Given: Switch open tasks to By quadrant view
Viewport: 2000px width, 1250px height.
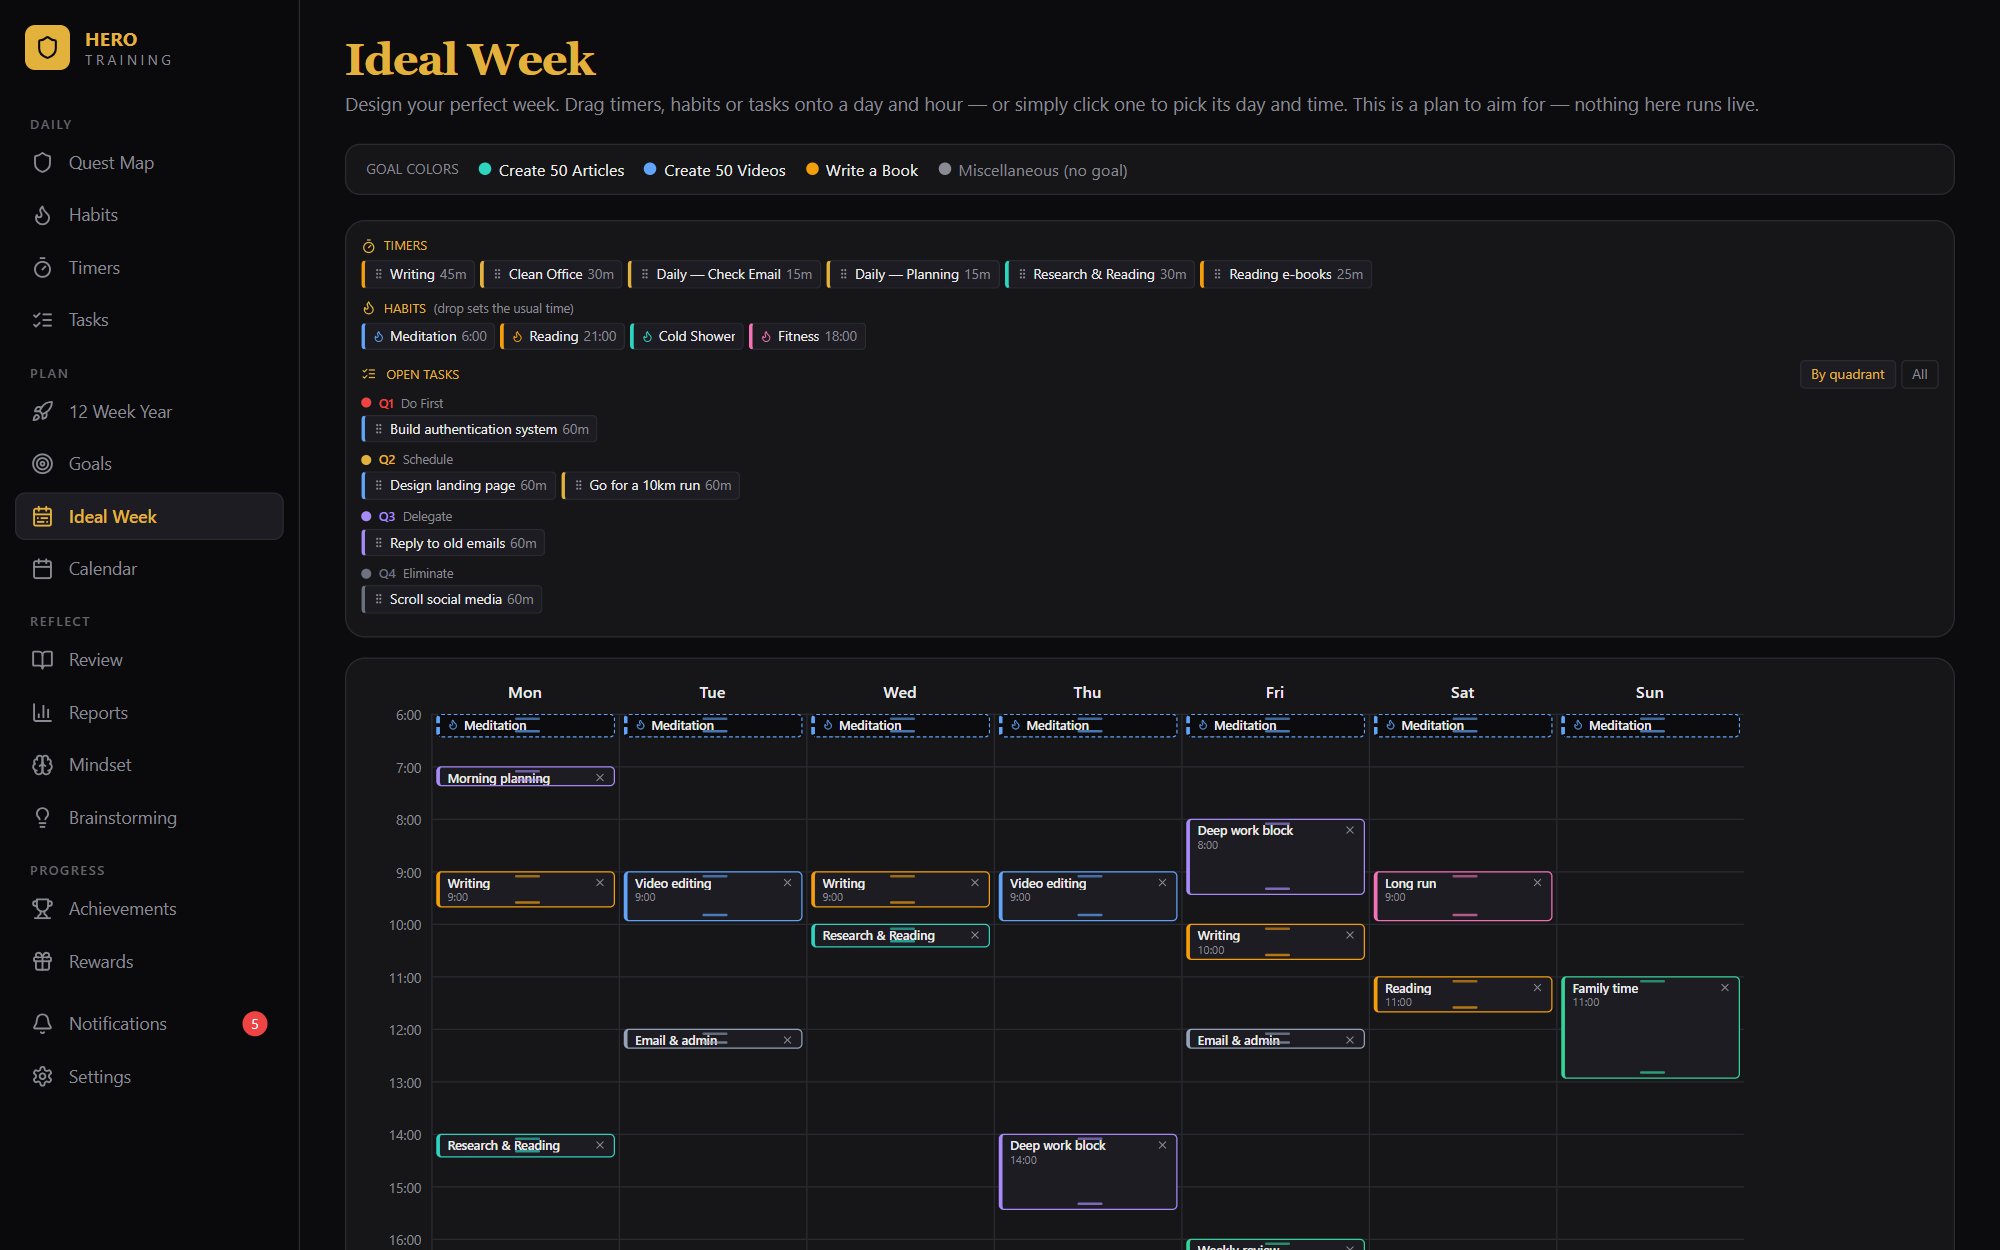Looking at the screenshot, I should pyautogui.click(x=1847, y=374).
